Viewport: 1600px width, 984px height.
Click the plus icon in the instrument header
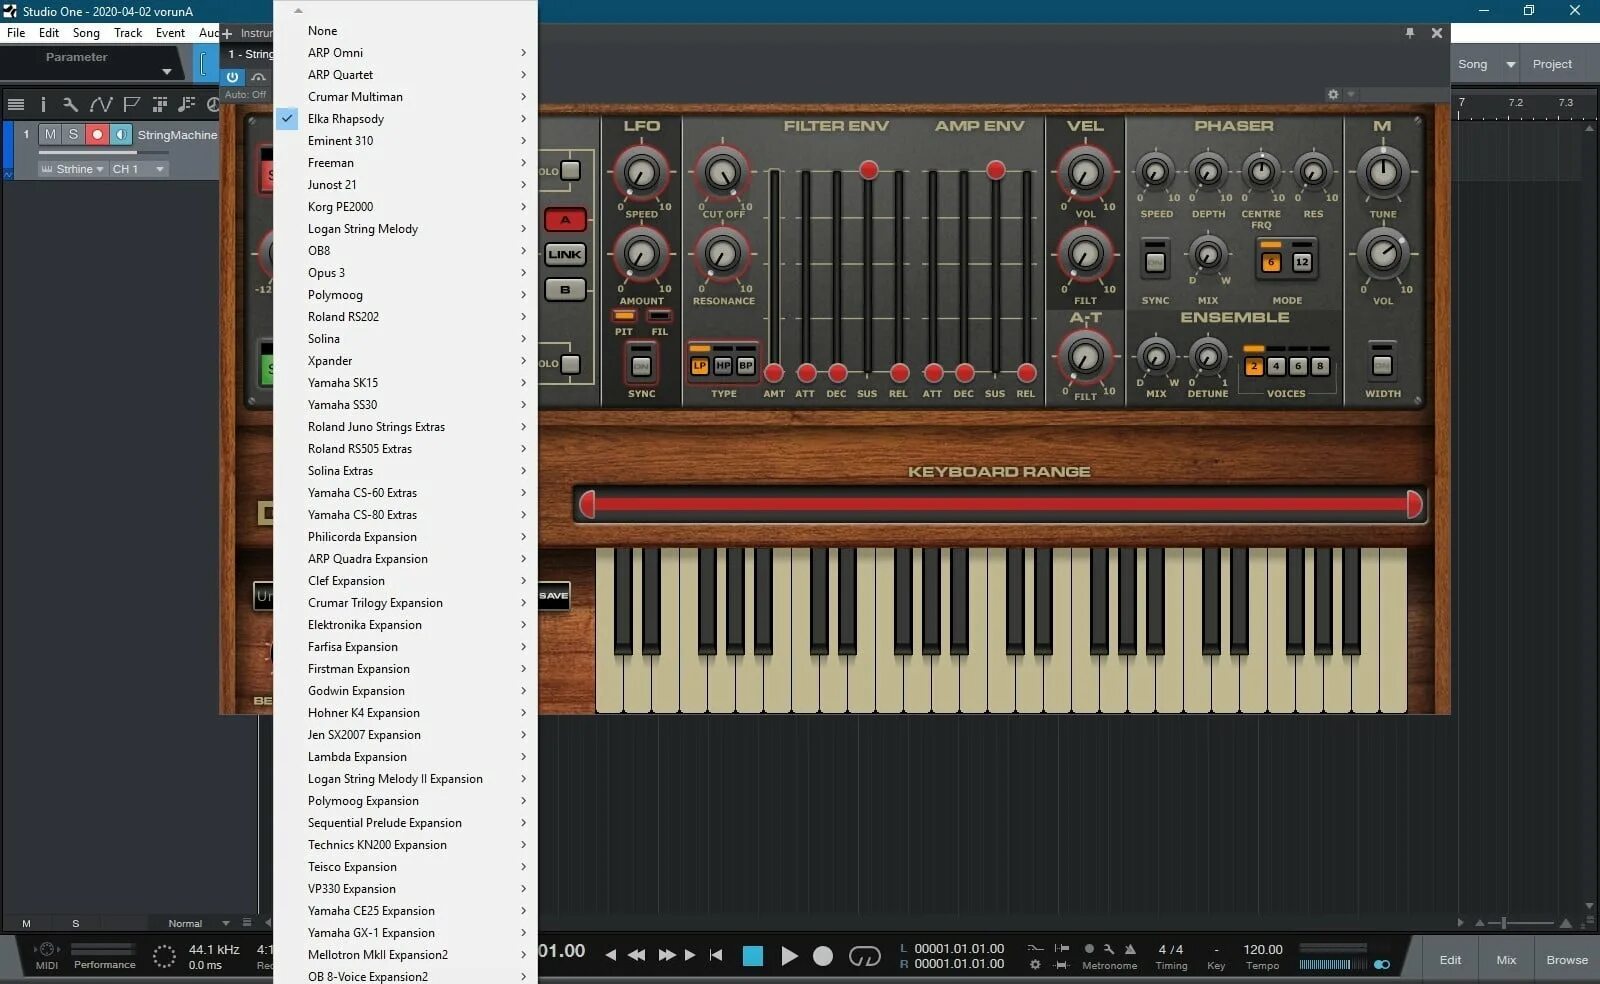(x=227, y=33)
